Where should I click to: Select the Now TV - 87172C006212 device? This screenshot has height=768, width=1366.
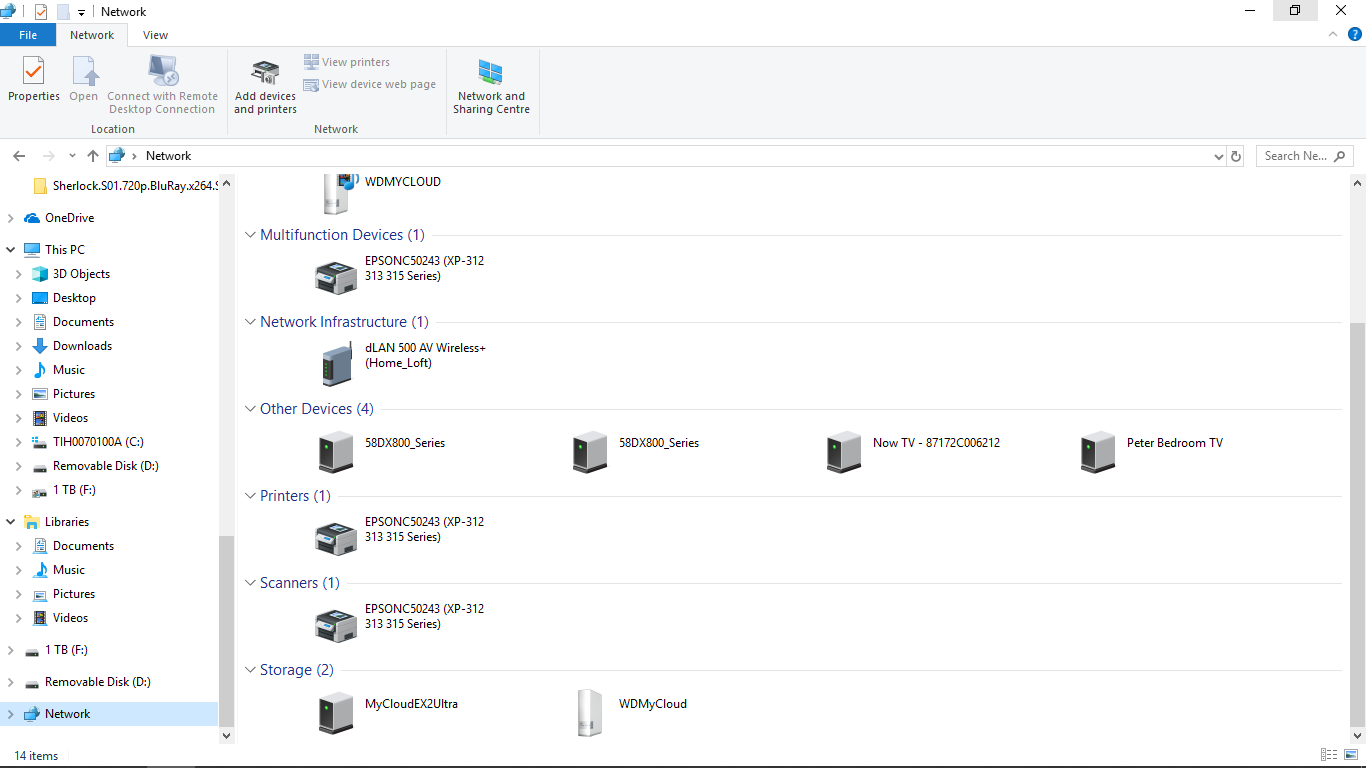point(914,451)
